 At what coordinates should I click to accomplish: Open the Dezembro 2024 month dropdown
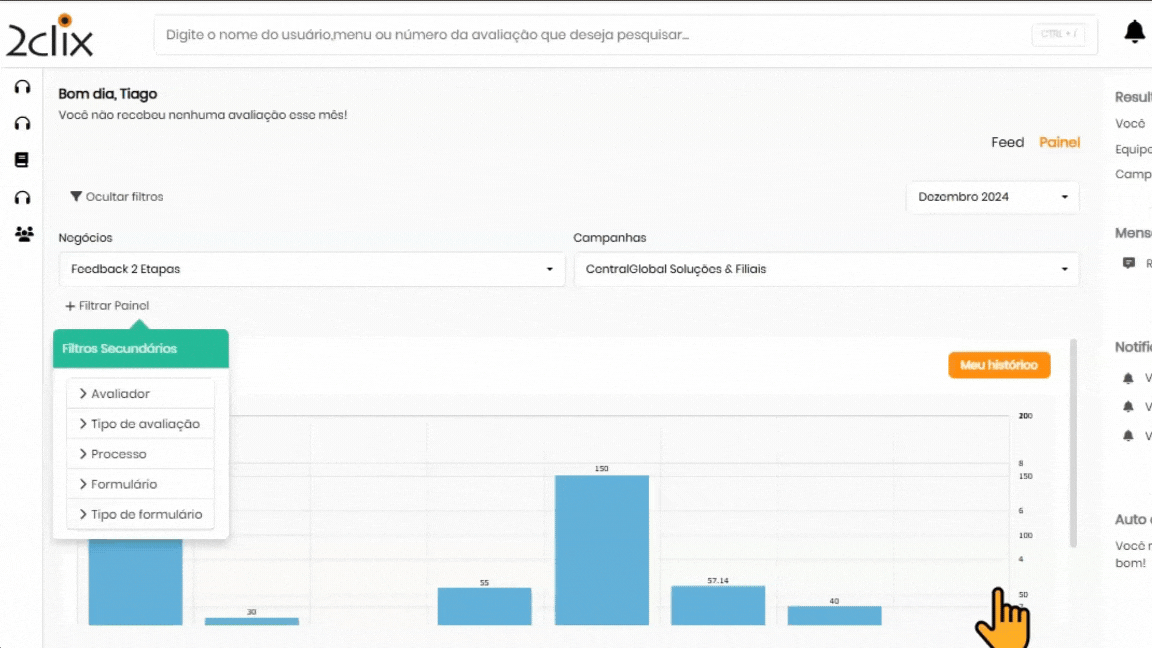coord(992,197)
